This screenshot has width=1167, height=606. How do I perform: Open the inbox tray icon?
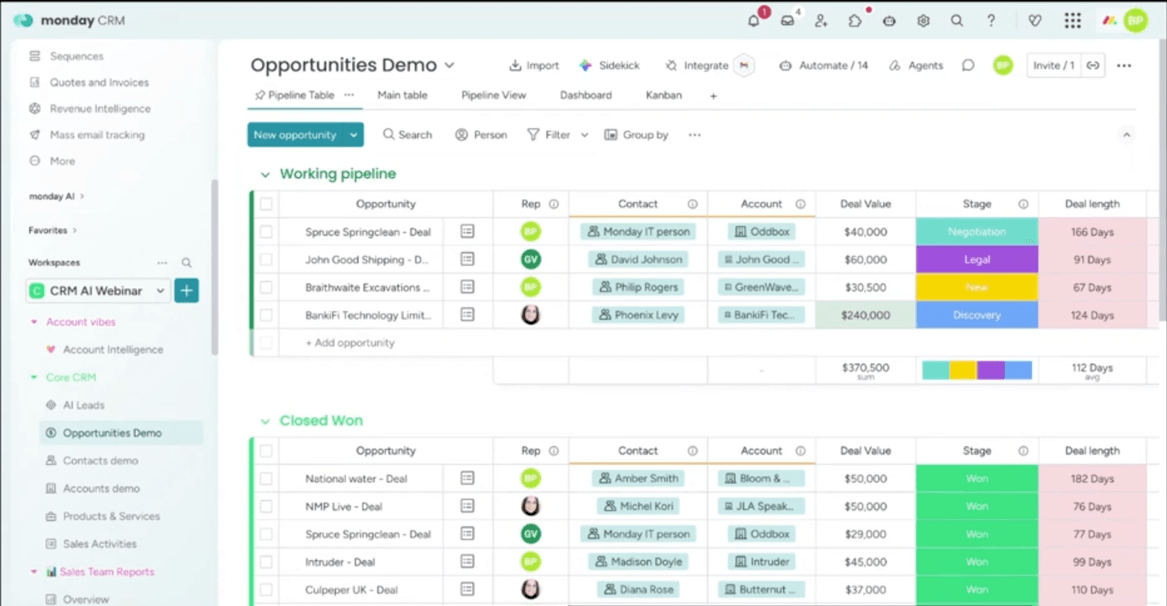tap(787, 21)
